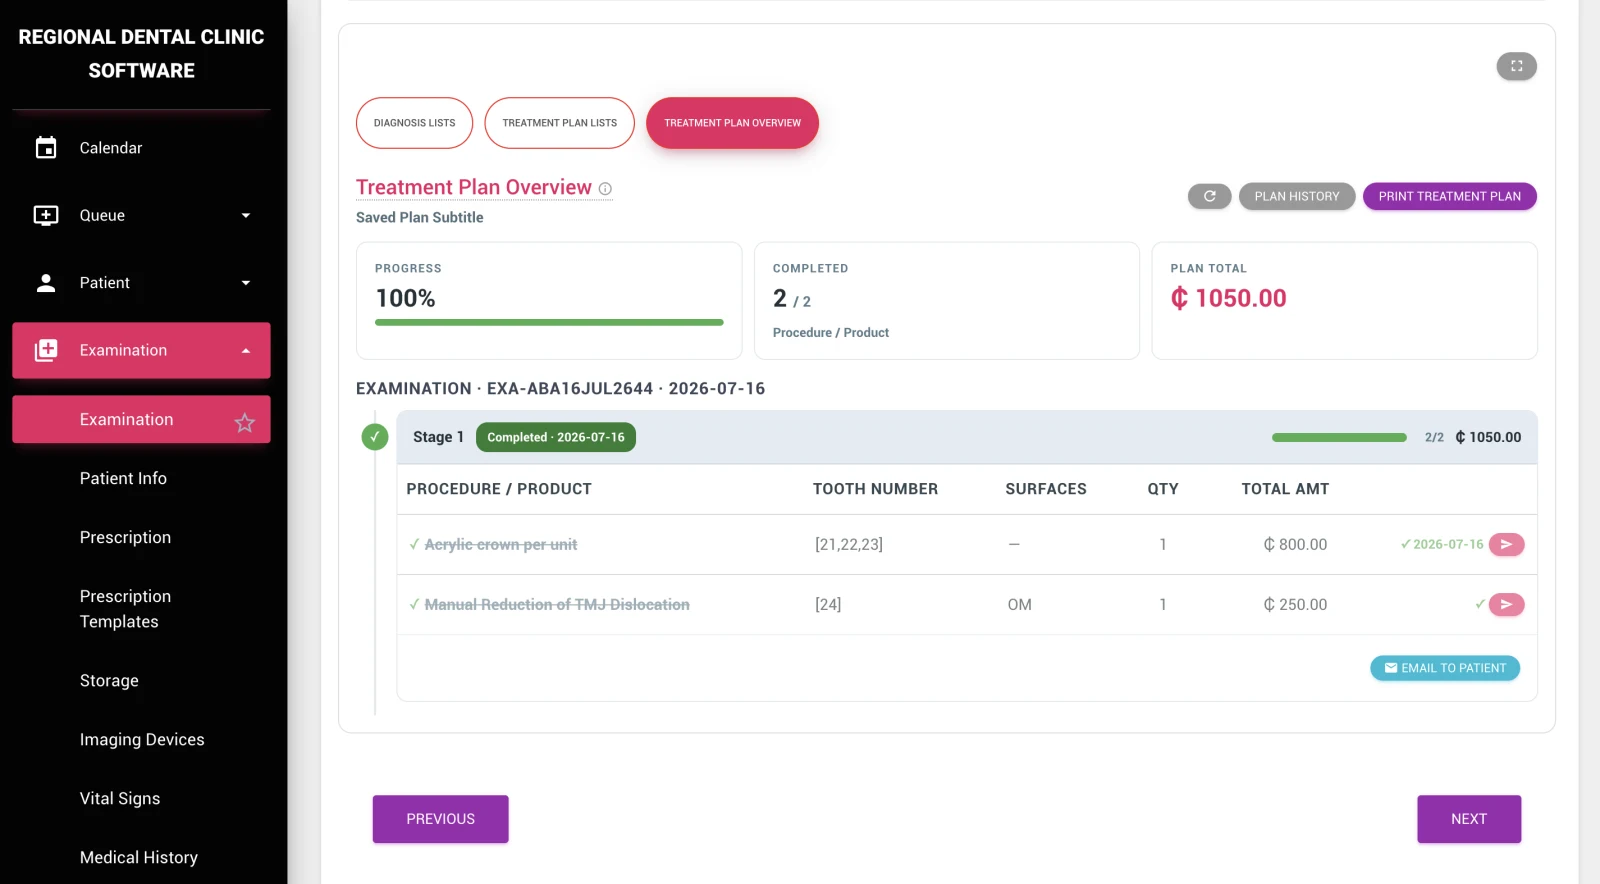Click the Plan History button

1297,196
